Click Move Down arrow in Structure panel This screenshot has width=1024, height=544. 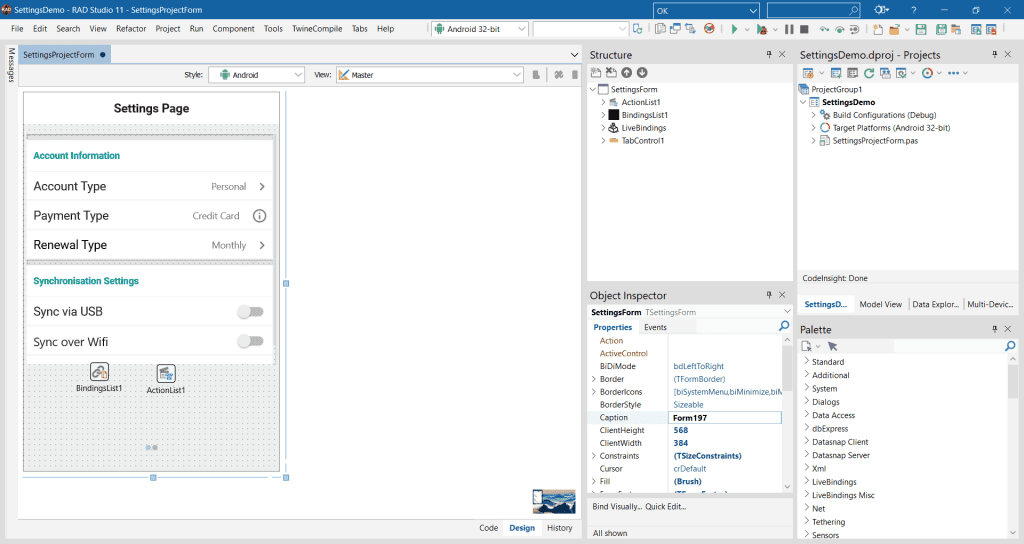pyautogui.click(x=642, y=72)
